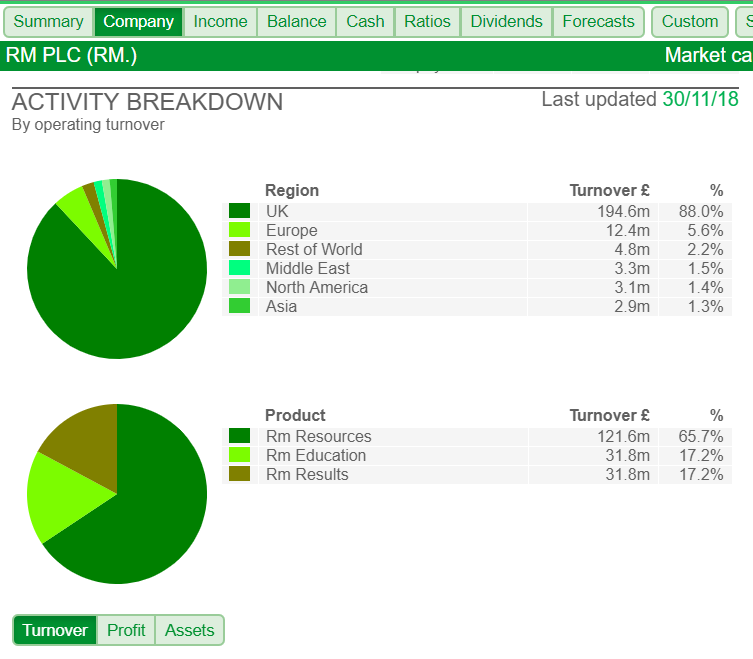Click the 'Rm Education' product label
753x659 pixels.
click(x=316, y=455)
